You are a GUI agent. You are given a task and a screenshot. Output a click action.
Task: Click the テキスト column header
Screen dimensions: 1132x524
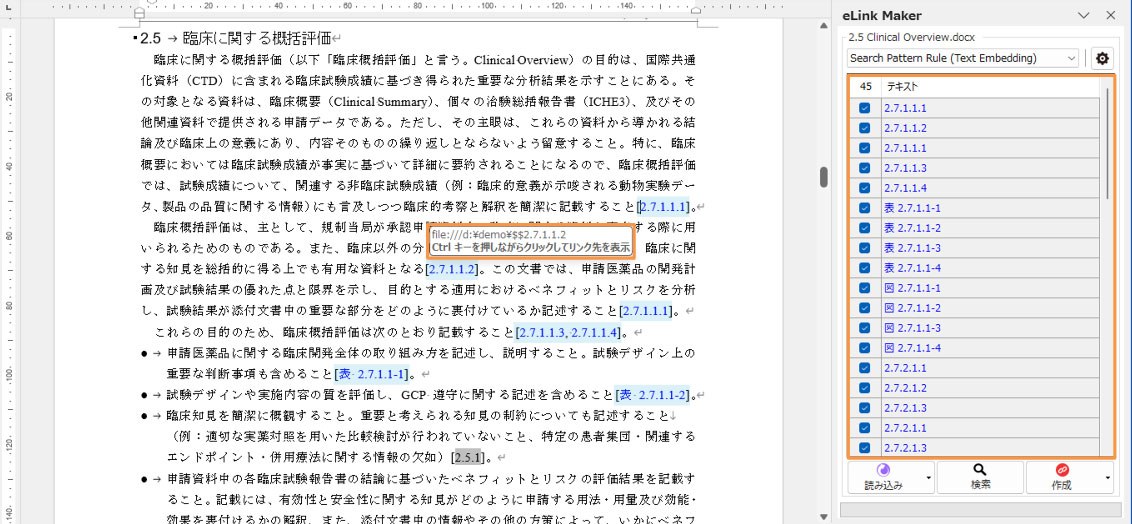pyautogui.click(x=990, y=87)
